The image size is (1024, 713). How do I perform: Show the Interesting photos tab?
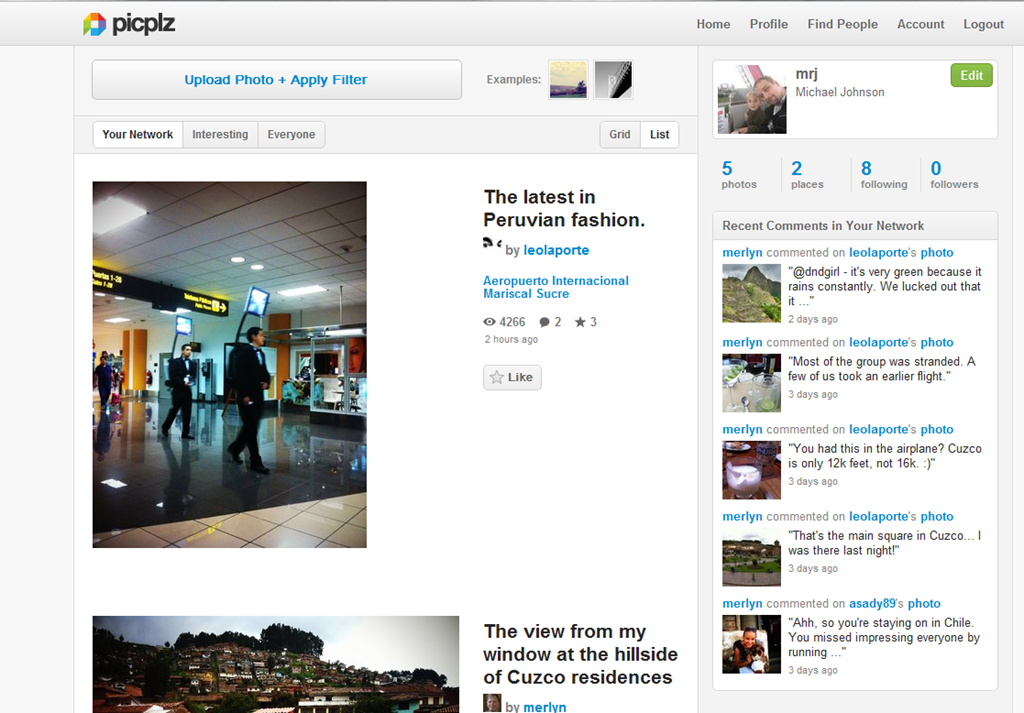(220, 135)
